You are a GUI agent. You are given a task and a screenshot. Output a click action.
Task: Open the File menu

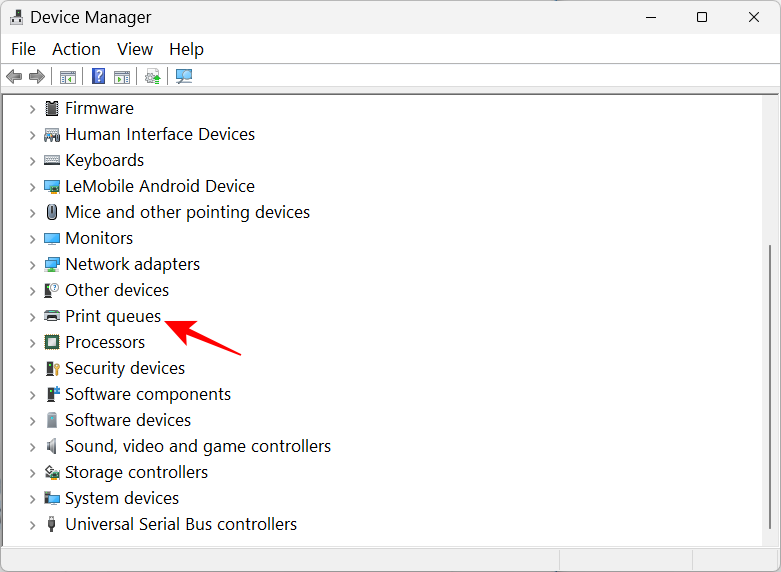pos(23,49)
